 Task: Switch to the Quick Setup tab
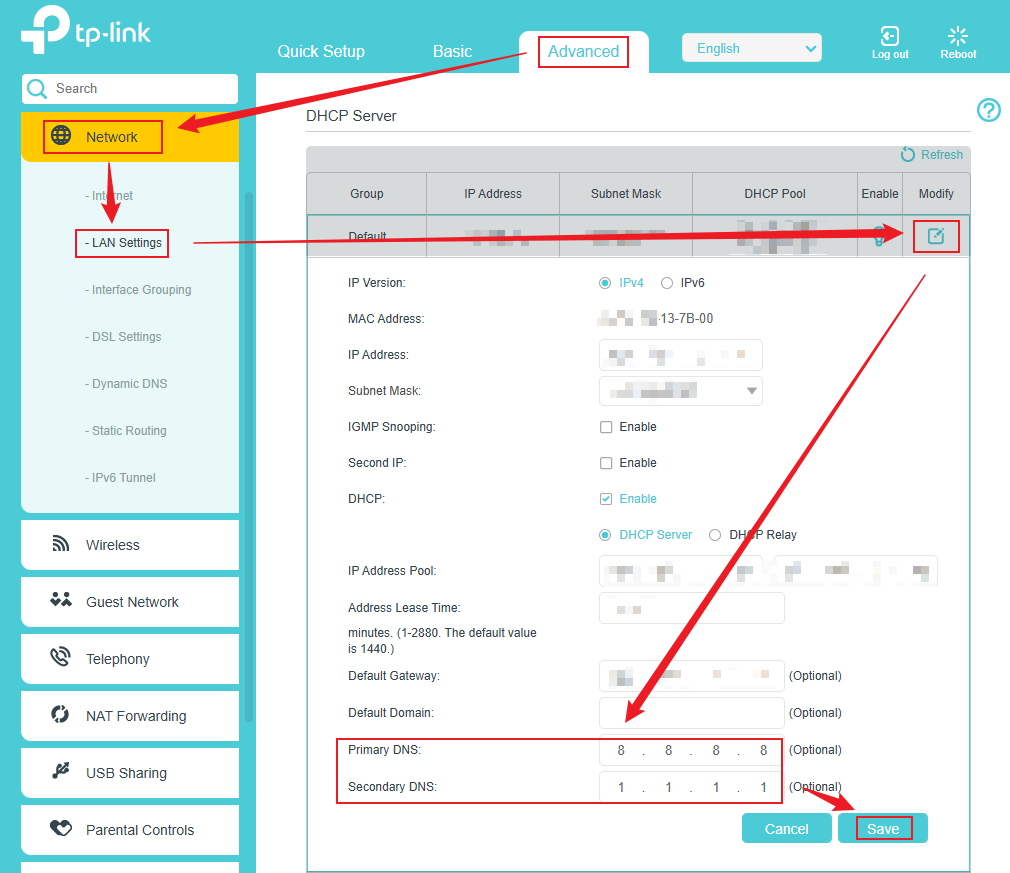321,51
